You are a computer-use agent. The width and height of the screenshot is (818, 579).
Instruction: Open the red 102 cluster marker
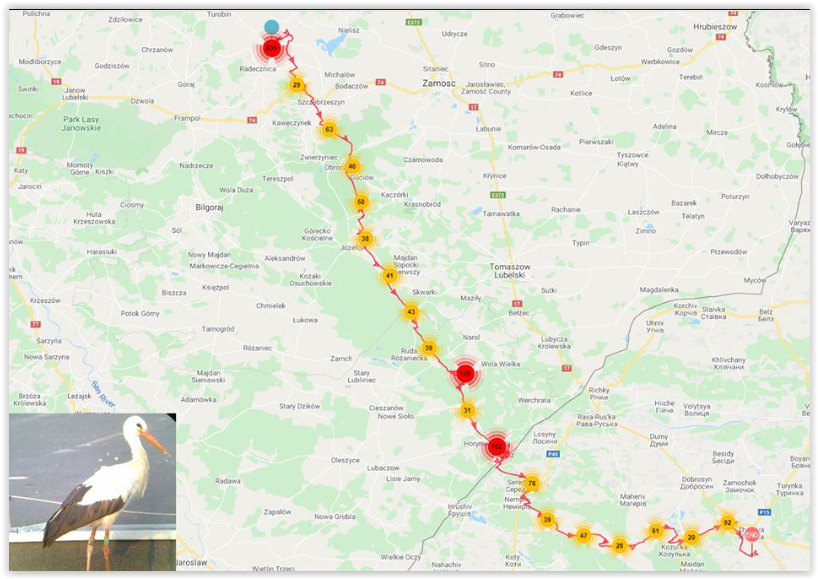[x=496, y=447]
